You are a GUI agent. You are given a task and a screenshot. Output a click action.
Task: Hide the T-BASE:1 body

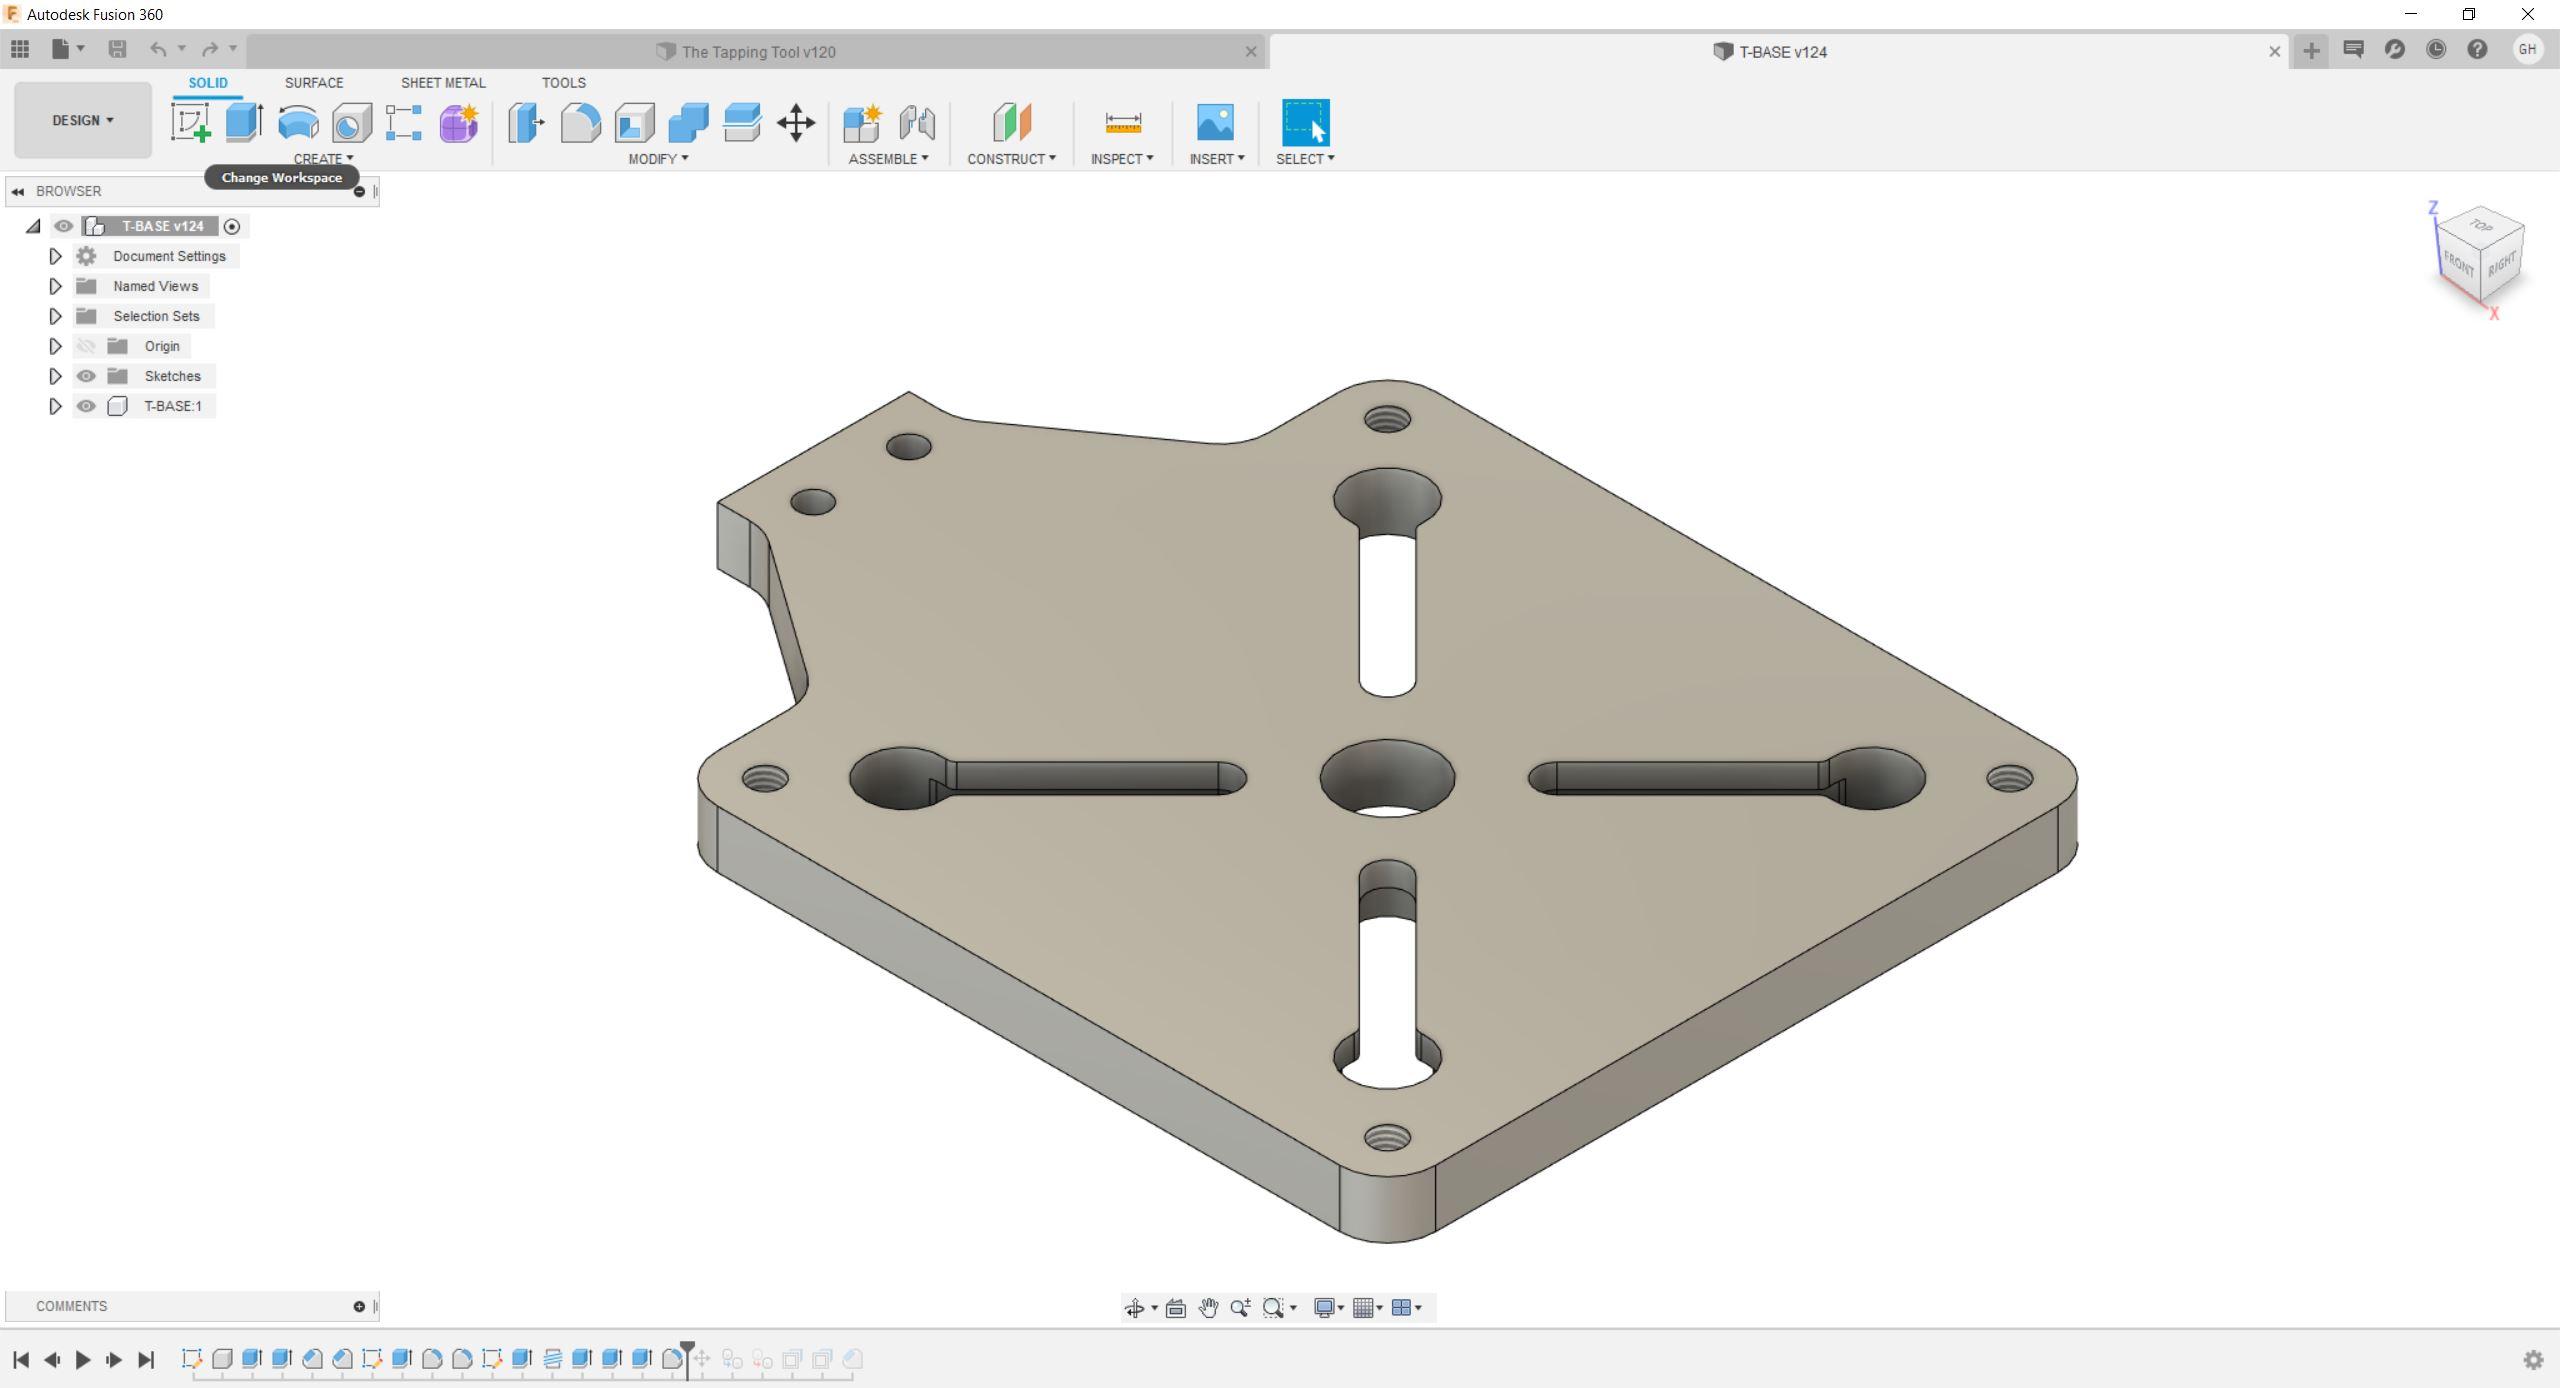[x=86, y=406]
